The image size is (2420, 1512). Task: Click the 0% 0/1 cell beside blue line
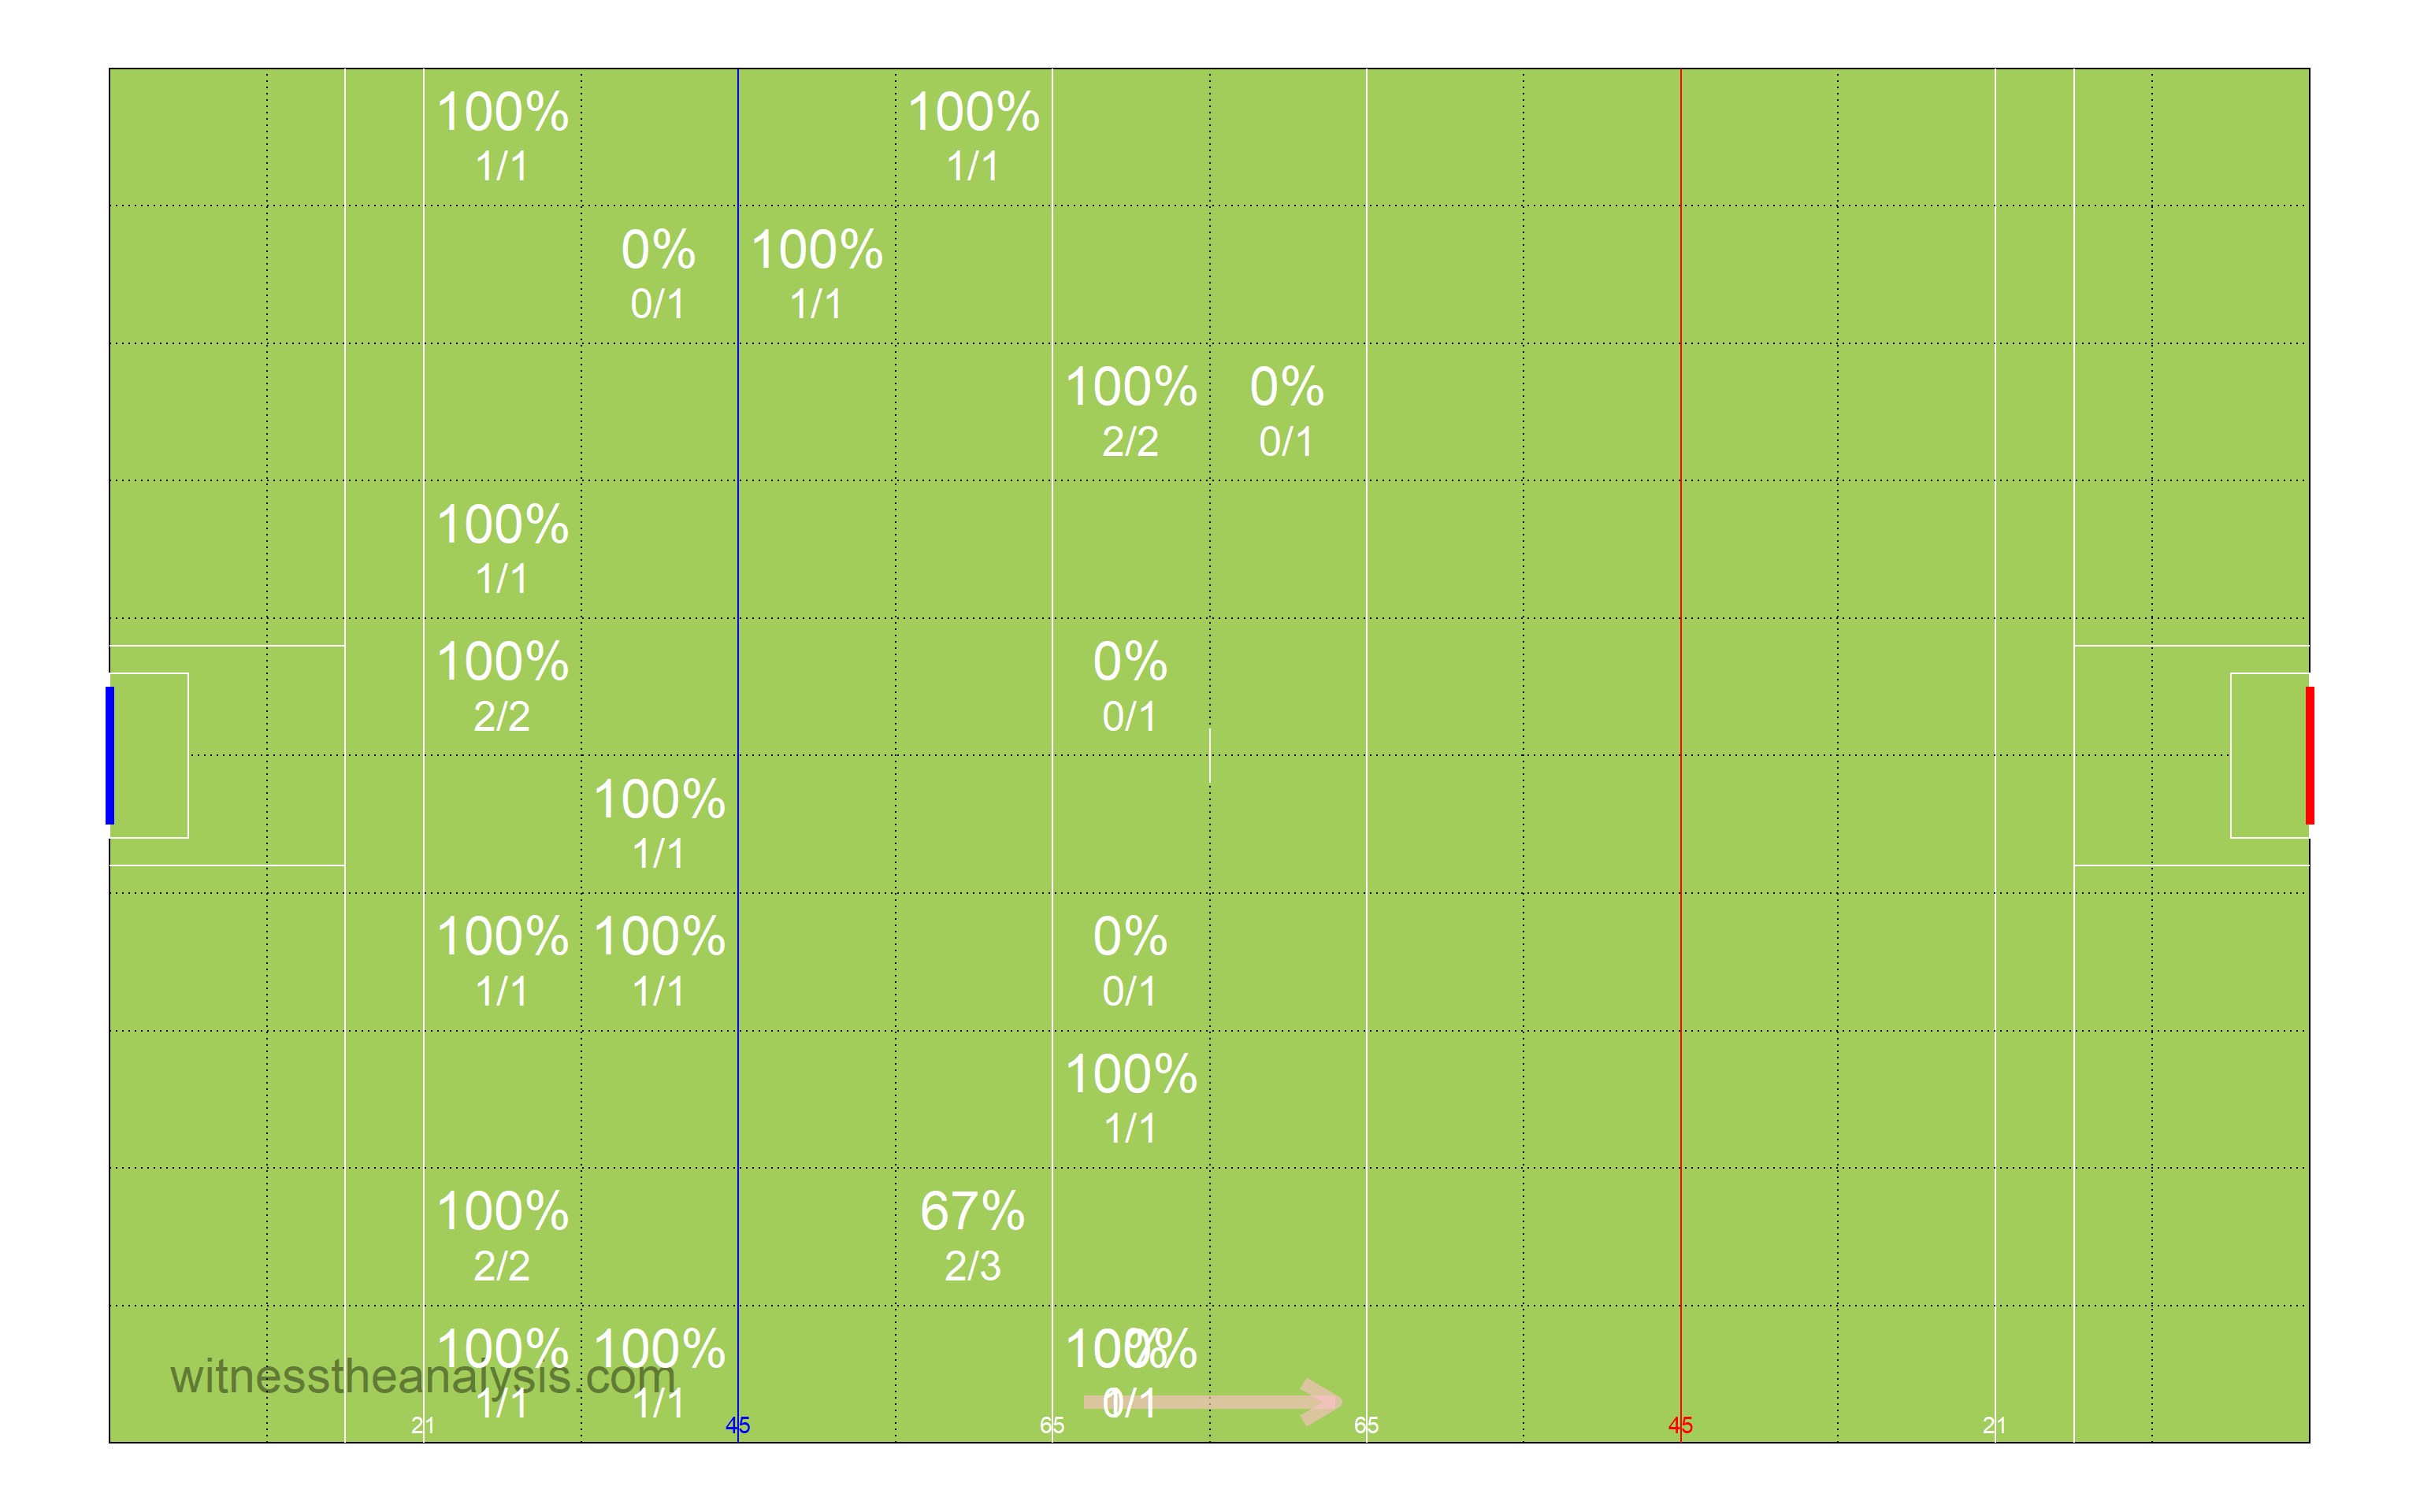(658, 274)
